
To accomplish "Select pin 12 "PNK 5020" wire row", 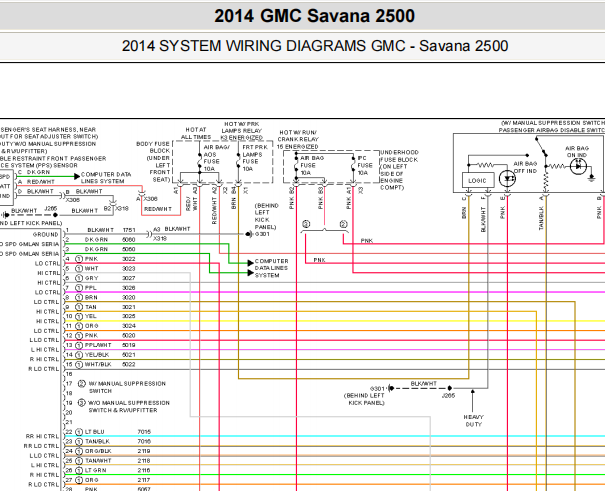I will click(x=100, y=336).
